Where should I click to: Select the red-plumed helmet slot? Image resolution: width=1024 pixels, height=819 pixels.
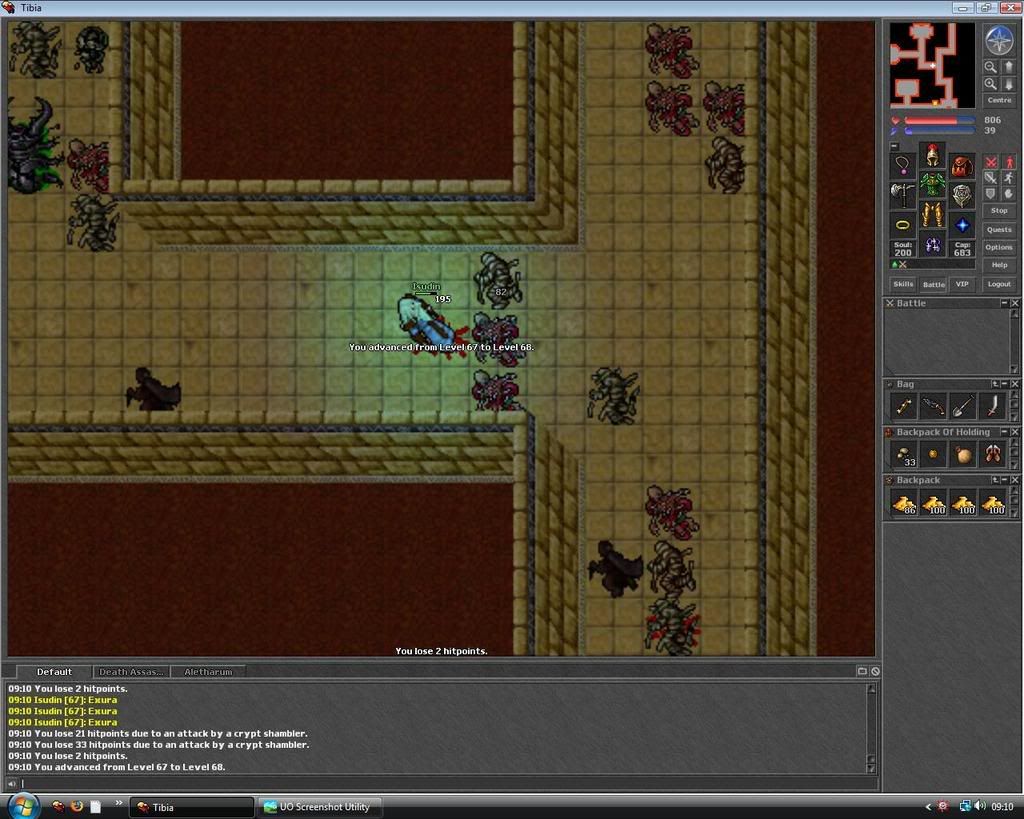932,155
